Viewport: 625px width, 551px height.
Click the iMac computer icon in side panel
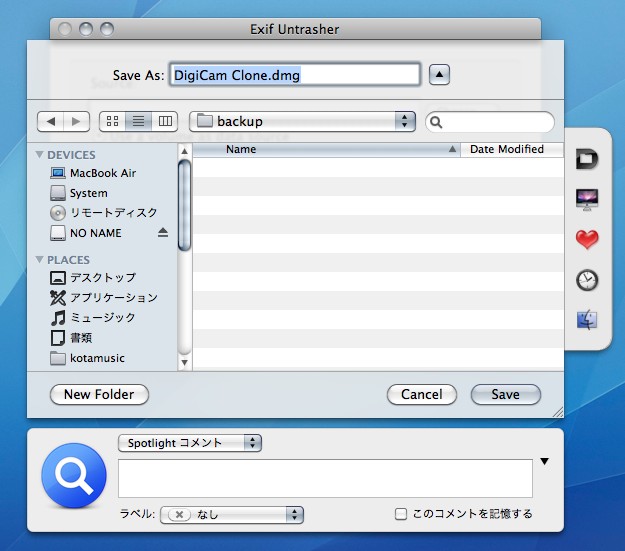coord(587,199)
